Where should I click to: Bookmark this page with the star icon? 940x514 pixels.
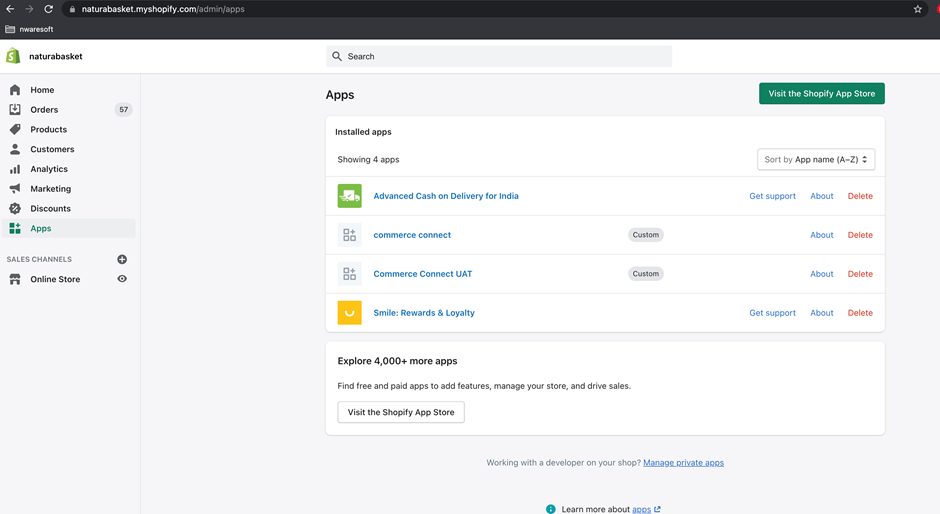pos(917,9)
